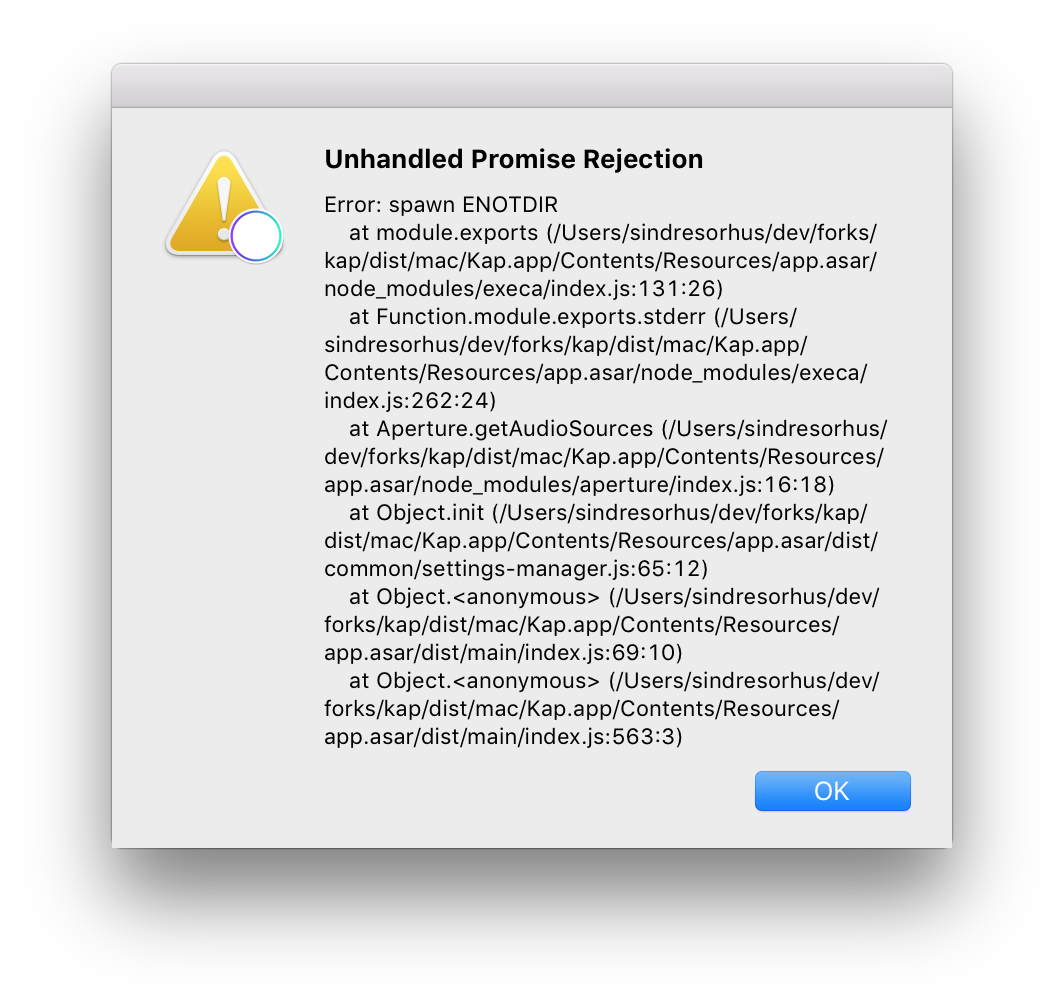The height and width of the screenshot is (1008, 1064).
Task: Click the line reading Error: spawn ENOTDIR
Action: tap(441, 204)
